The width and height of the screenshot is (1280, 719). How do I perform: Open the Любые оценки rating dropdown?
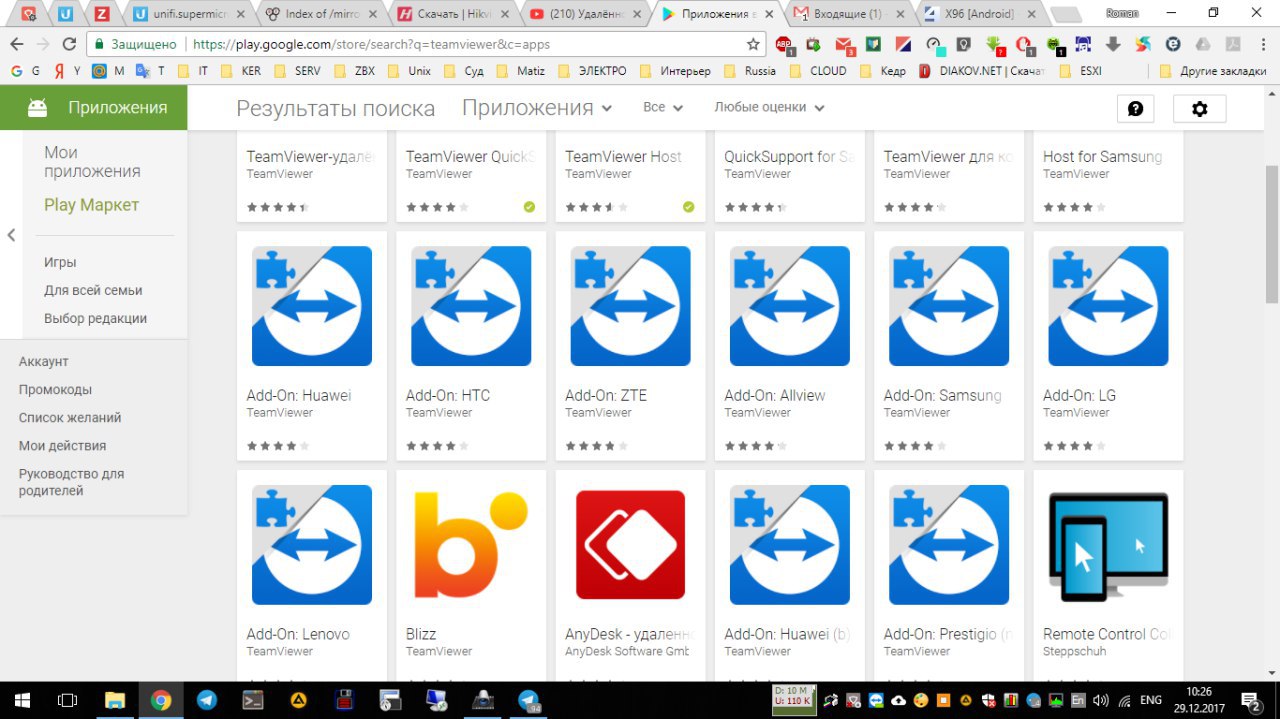(x=769, y=107)
